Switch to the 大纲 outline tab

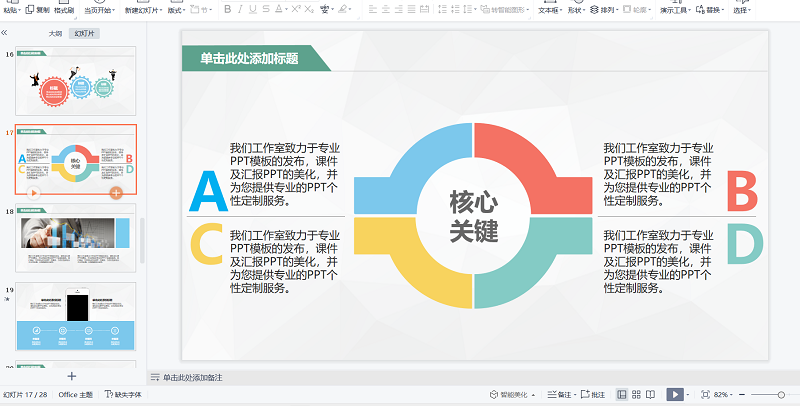55,33
